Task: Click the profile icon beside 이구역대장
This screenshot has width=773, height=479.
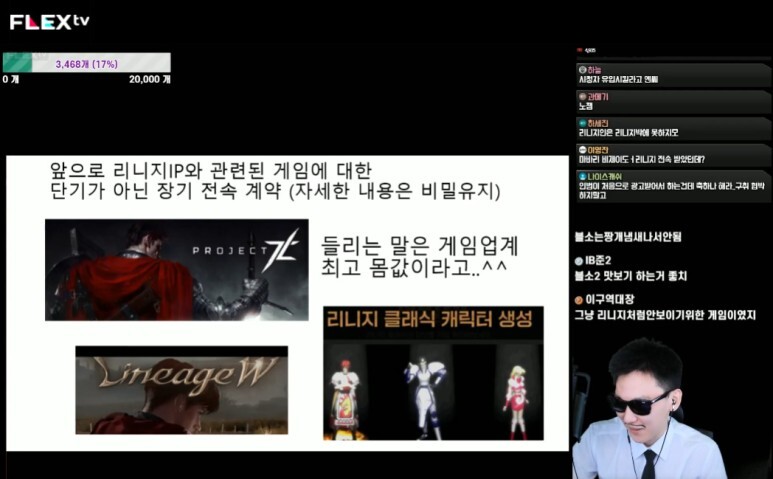Action: (x=579, y=300)
